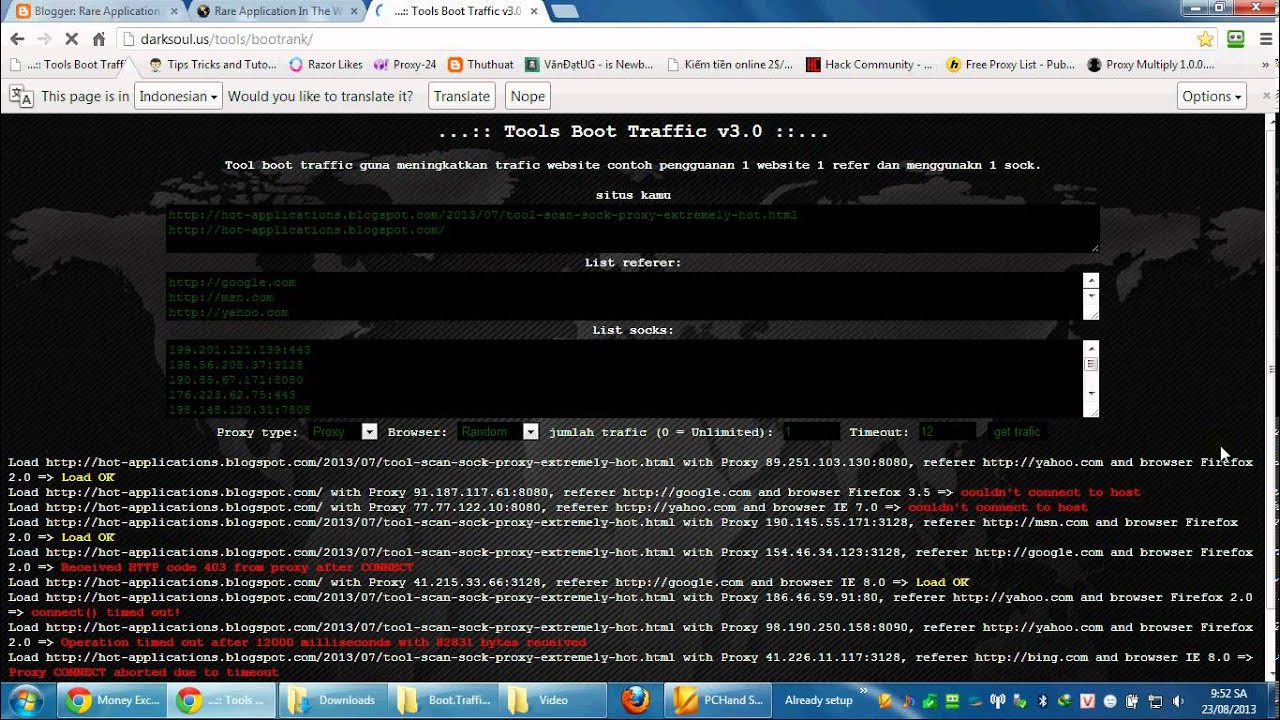
Task: Open translate Options dropdown
Action: [x=1212, y=96]
